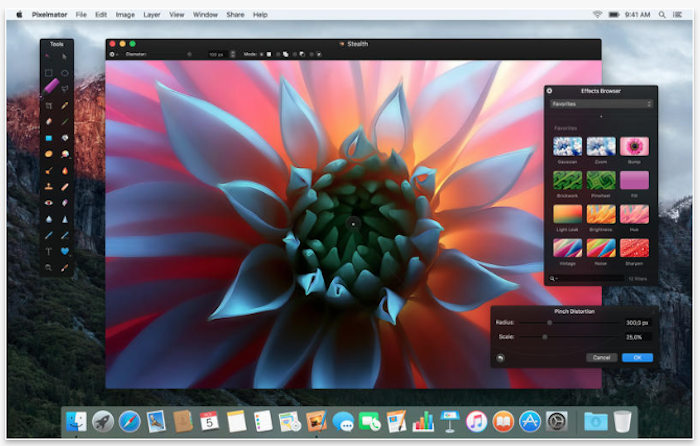Image resolution: width=700 pixels, height=446 pixels.
Task: Choose the second selection Mode radio button
Action: tap(278, 54)
